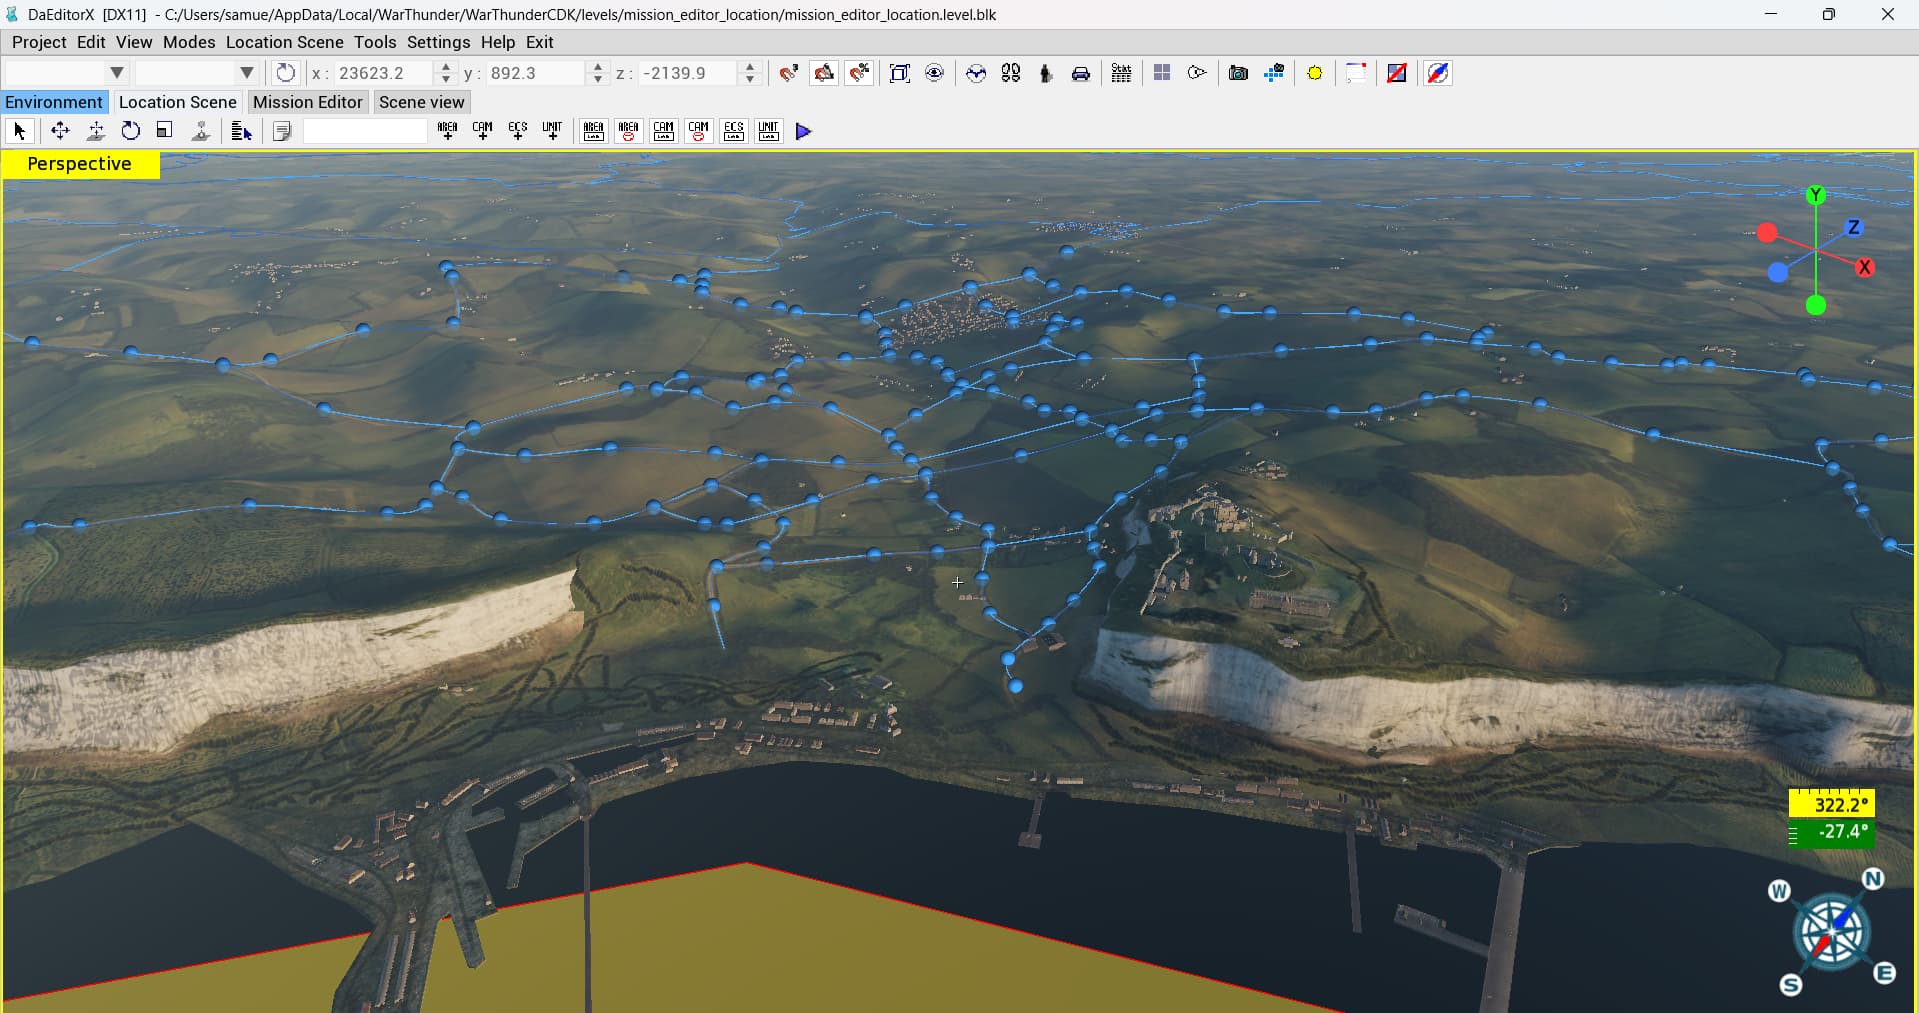The width and height of the screenshot is (1919, 1013).
Task: Open the Perspective viewport menu
Action: coord(80,164)
